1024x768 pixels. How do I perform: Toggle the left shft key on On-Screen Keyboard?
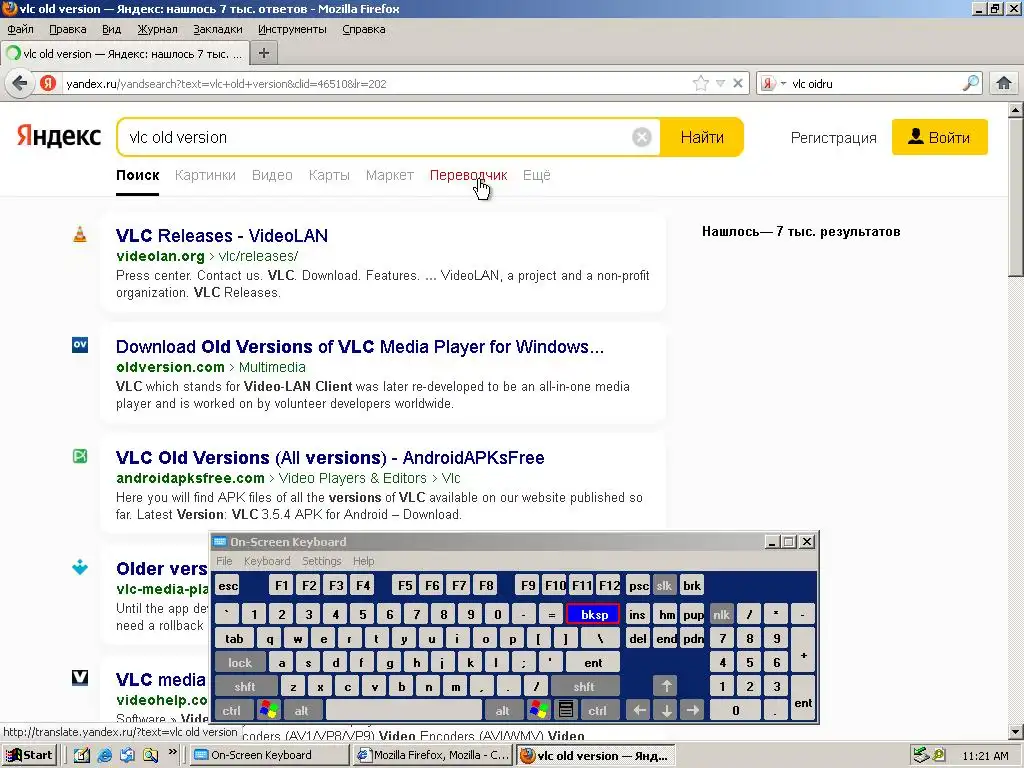coord(245,686)
